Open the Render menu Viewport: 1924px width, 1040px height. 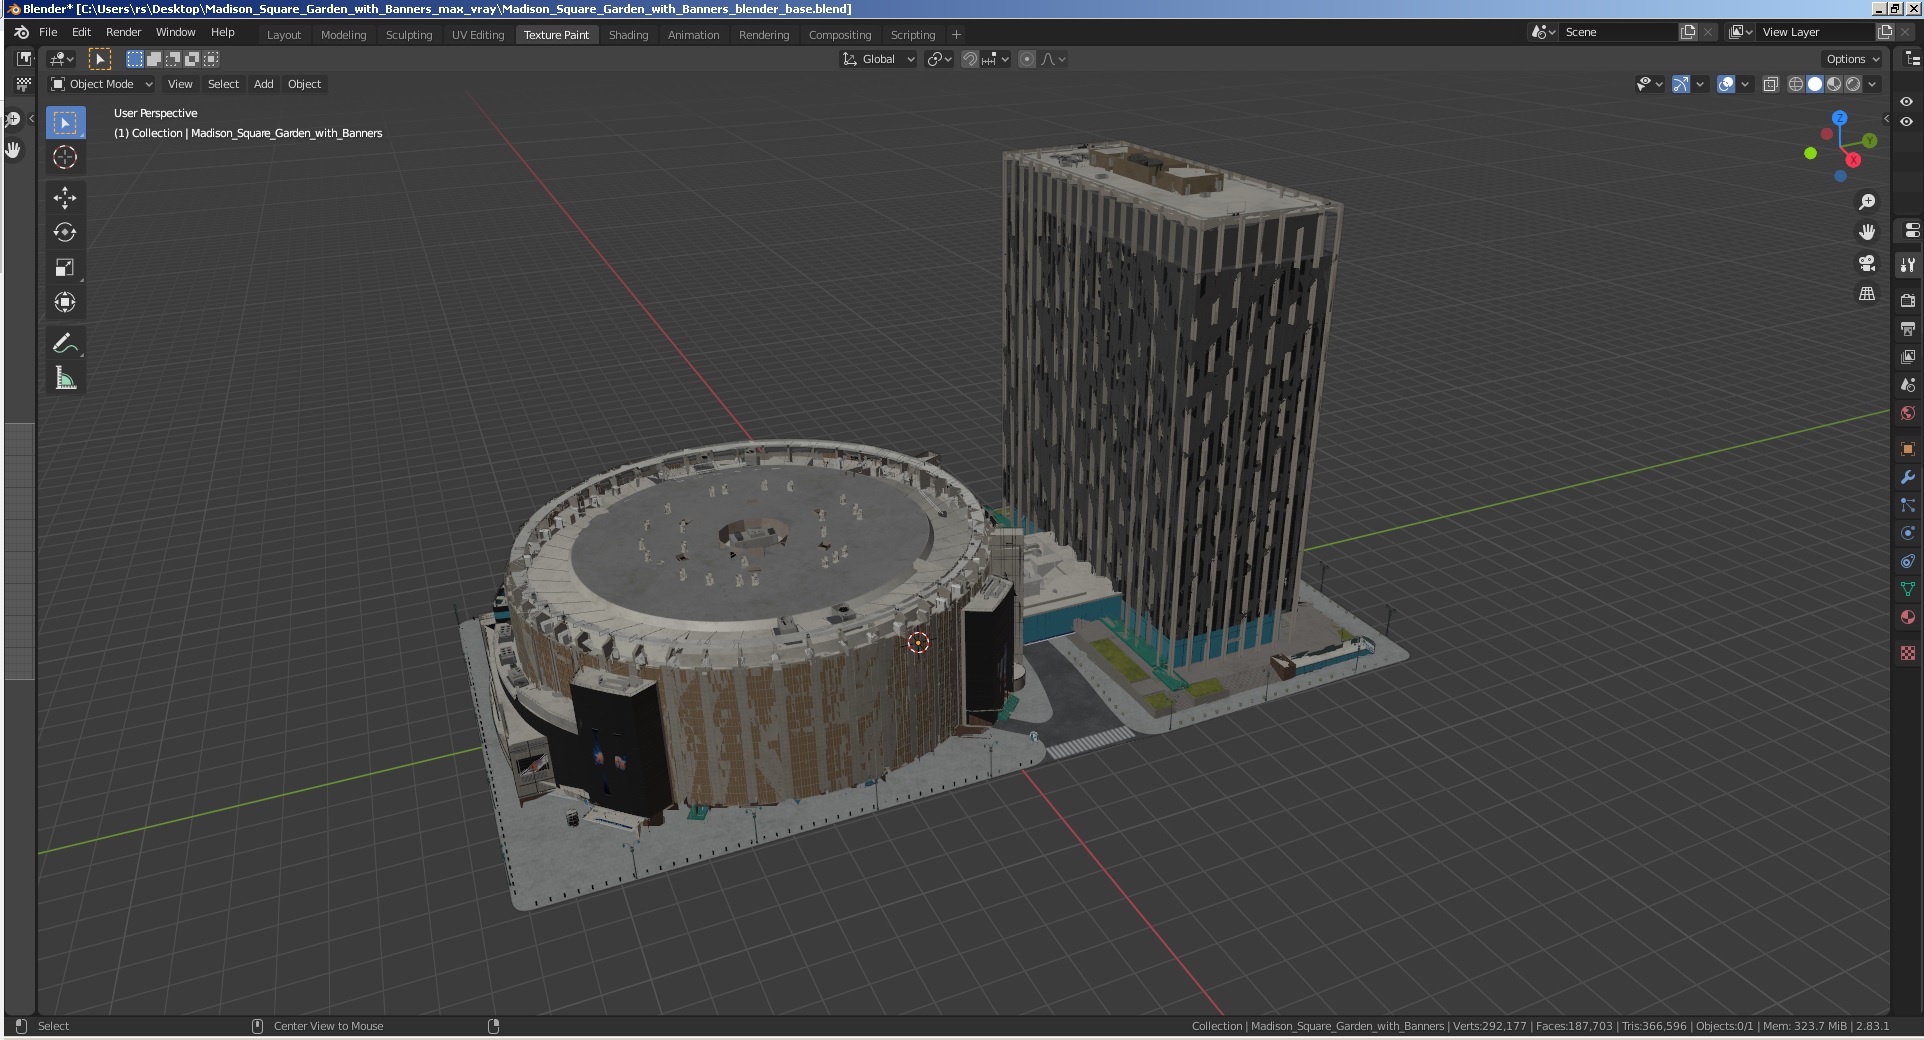click(124, 32)
